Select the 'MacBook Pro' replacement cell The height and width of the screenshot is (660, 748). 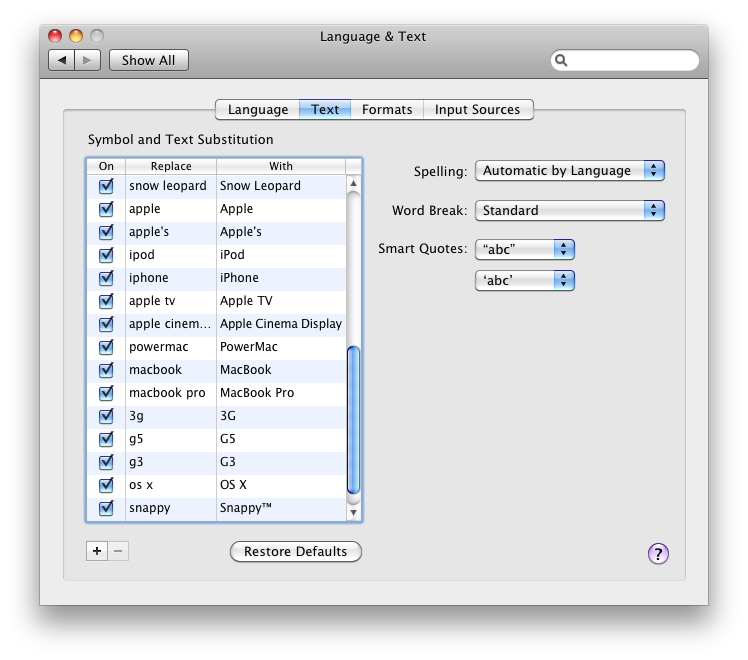click(x=281, y=392)
